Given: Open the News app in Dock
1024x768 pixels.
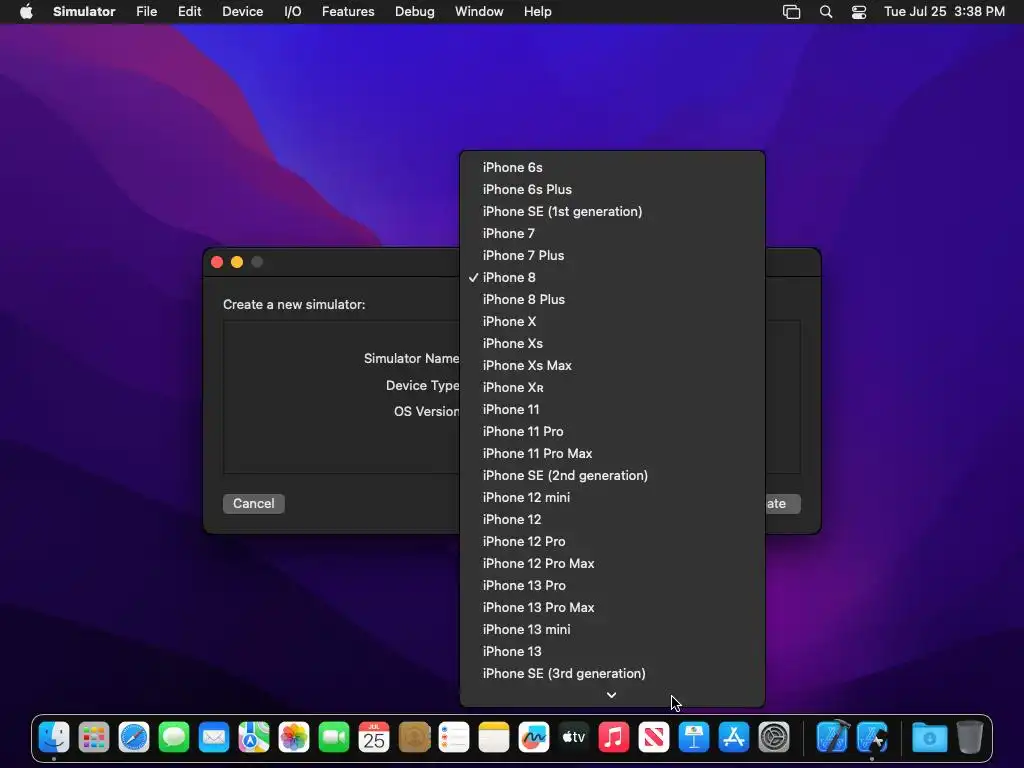Looking at the screenshot, I should click(654, 738).
